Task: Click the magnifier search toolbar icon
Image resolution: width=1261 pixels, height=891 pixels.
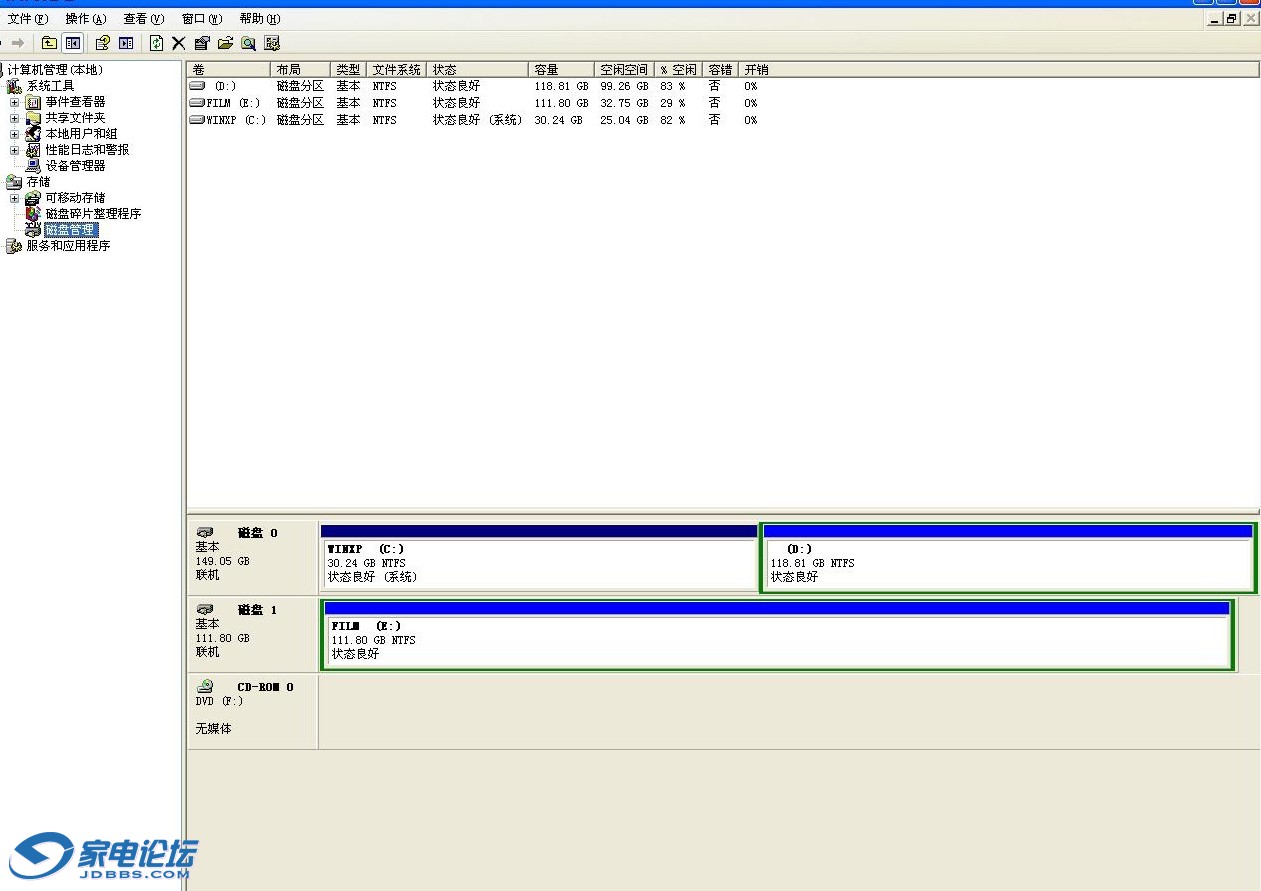Action: click(248, 43)
